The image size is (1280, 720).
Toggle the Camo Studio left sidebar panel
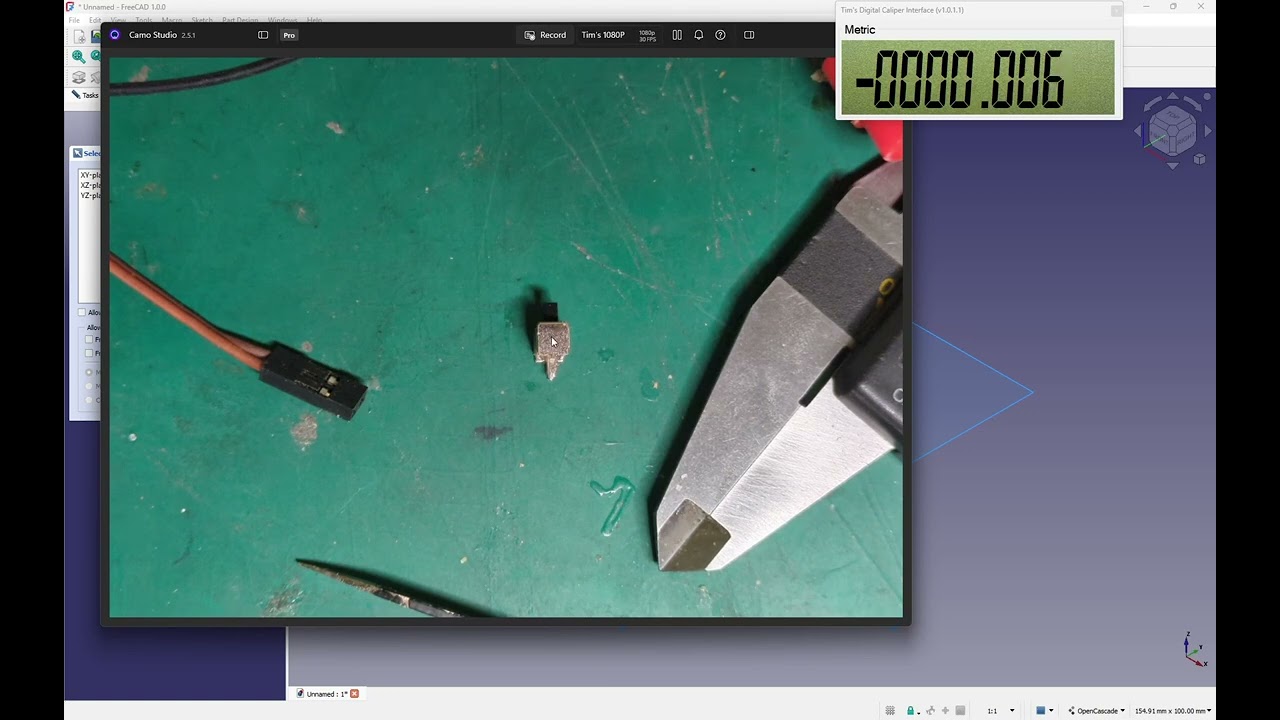263,35
